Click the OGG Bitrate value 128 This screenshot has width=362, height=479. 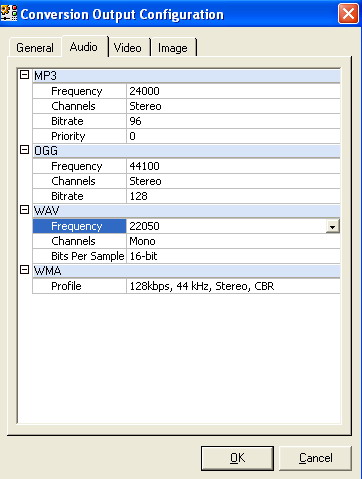click(233, 196)
